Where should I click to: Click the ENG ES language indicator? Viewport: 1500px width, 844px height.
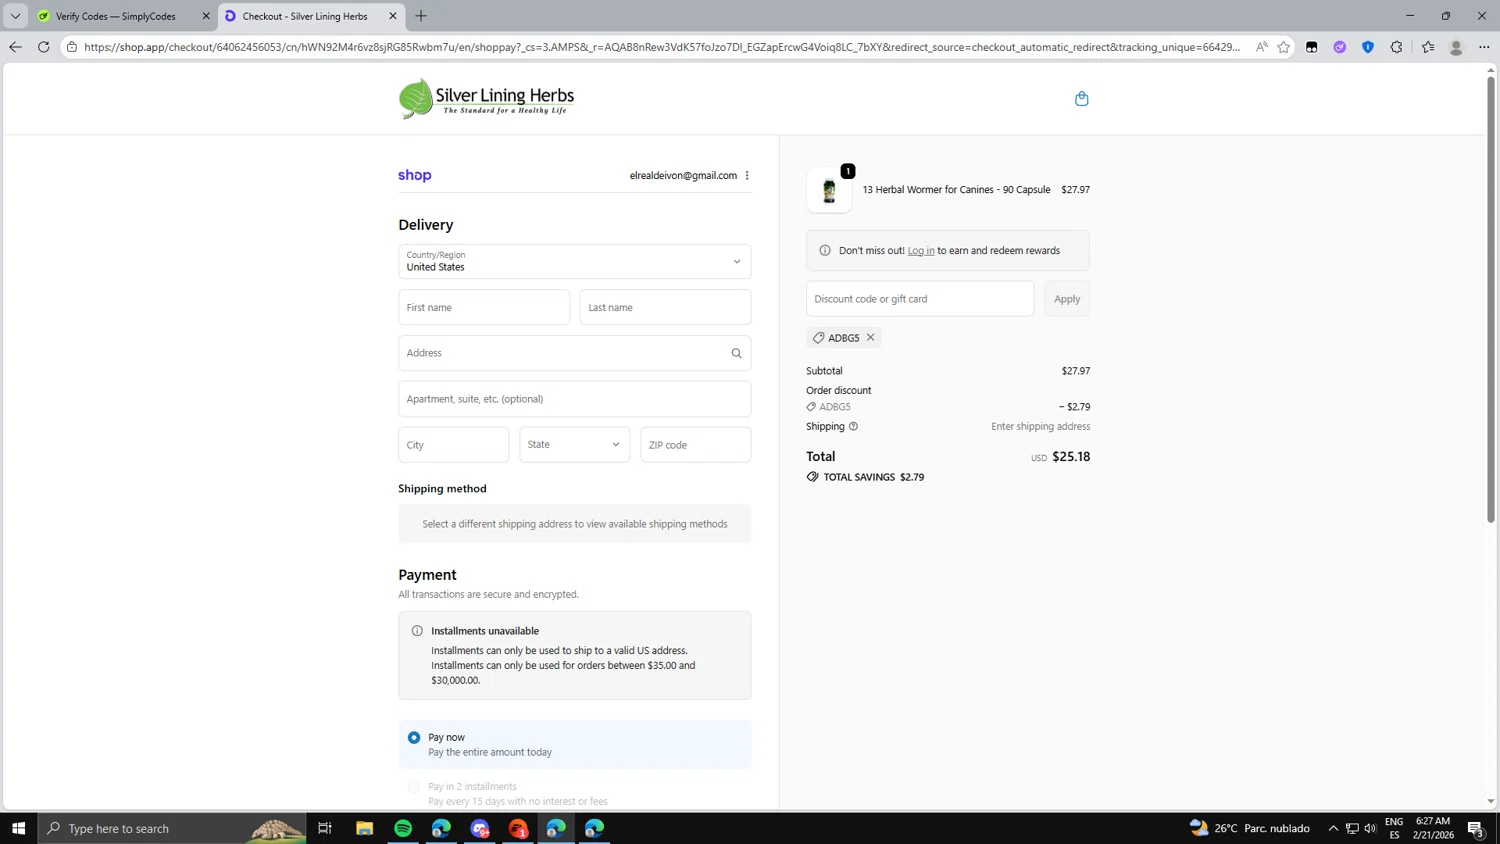(1394, 828)
